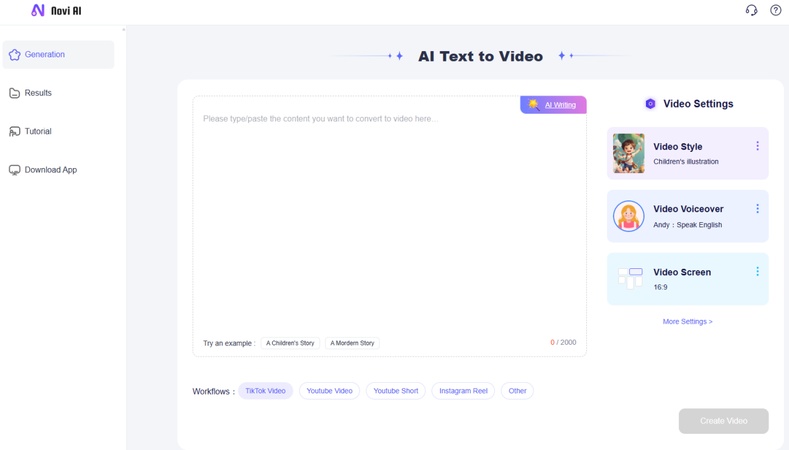
Task: Open Video Style options menu
Action: (x=757, y=146)
